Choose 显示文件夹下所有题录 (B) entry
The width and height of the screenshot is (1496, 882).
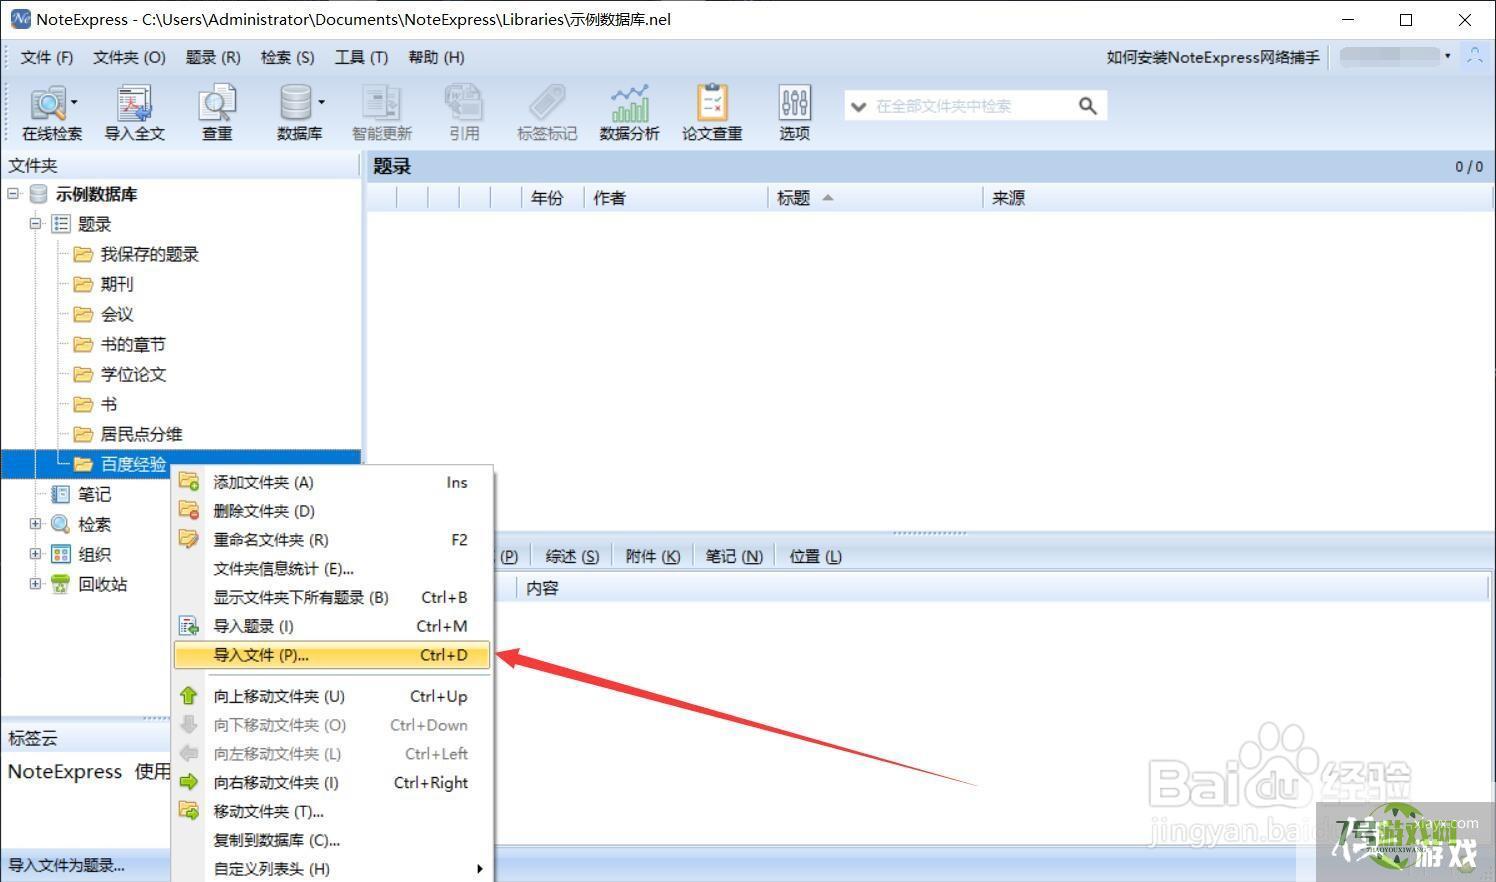point(332,597)
